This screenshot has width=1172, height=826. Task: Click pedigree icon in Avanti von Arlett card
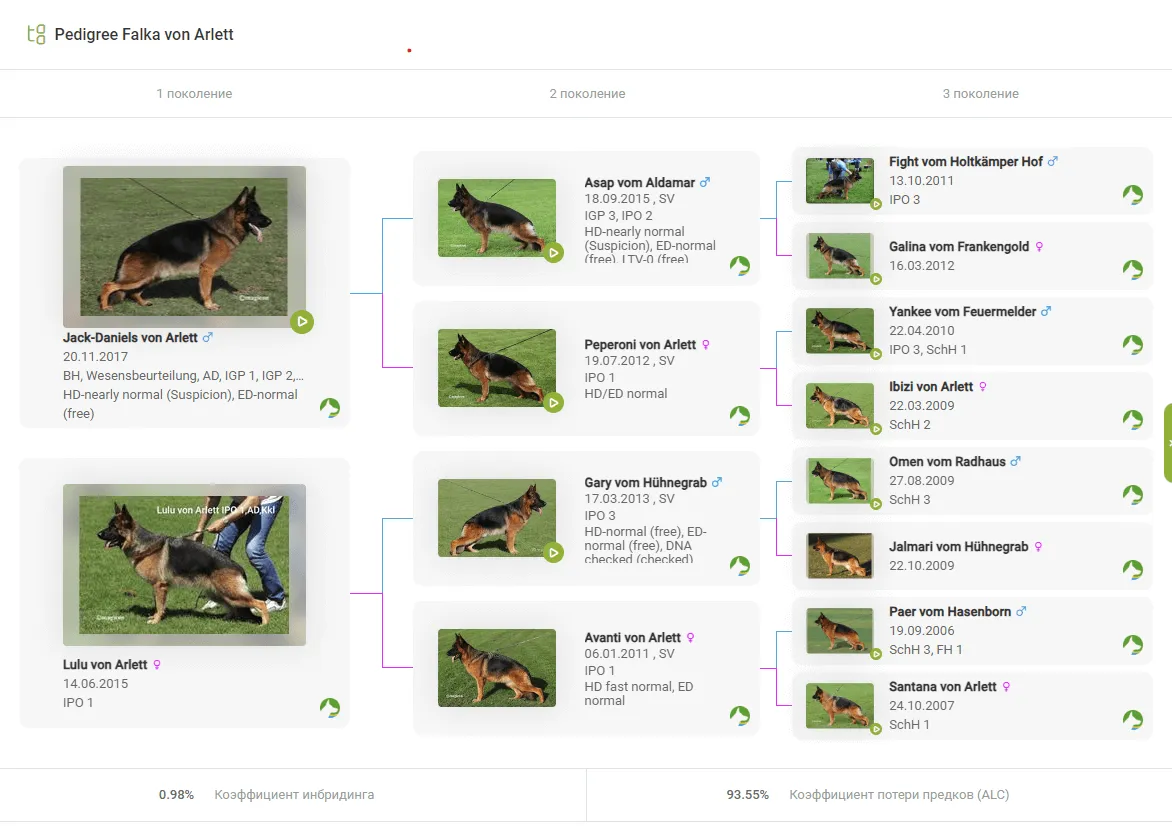739,715
